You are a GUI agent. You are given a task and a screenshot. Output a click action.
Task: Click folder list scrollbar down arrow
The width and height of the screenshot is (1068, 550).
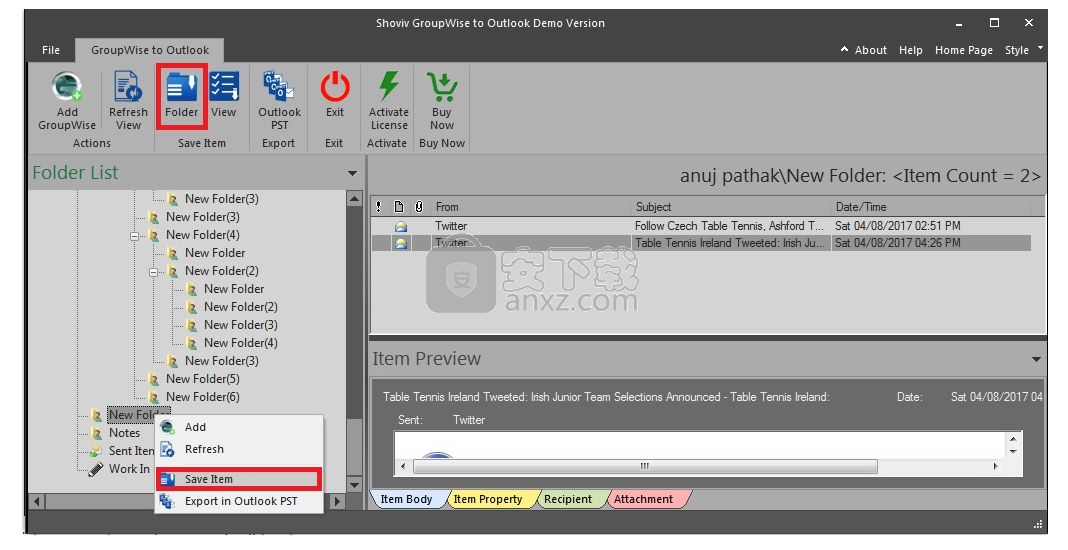click(354, 485)
